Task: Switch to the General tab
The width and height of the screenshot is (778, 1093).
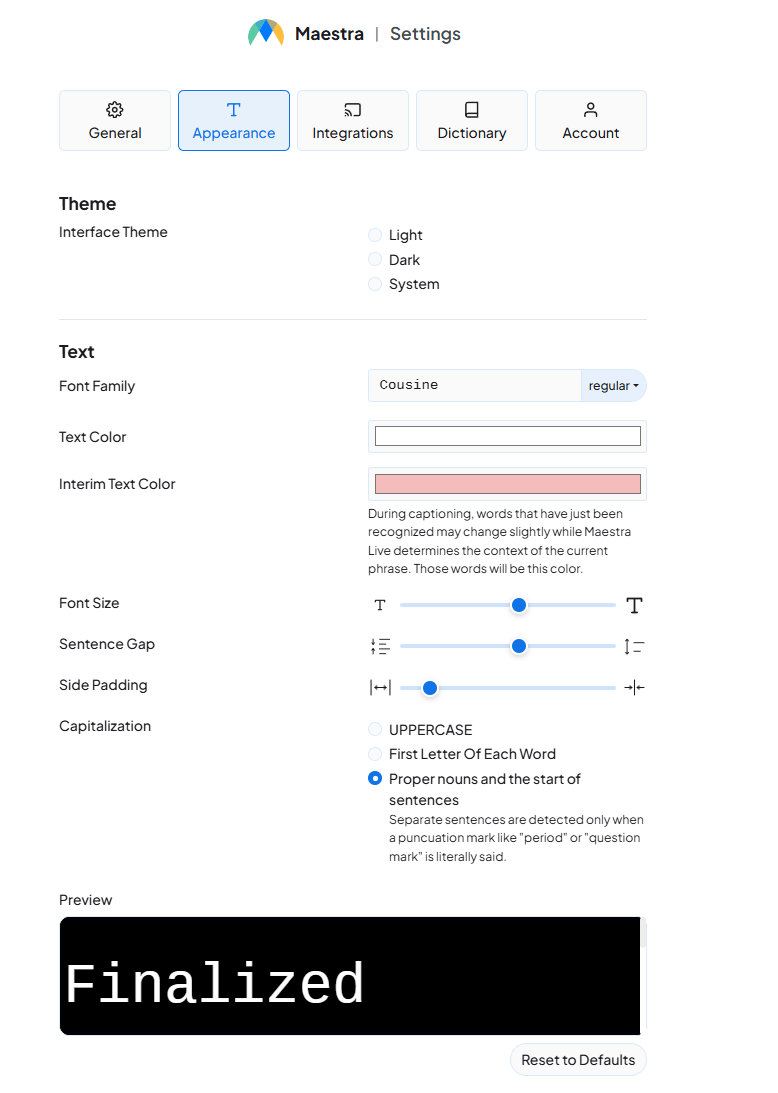Action: click(115, 121)
